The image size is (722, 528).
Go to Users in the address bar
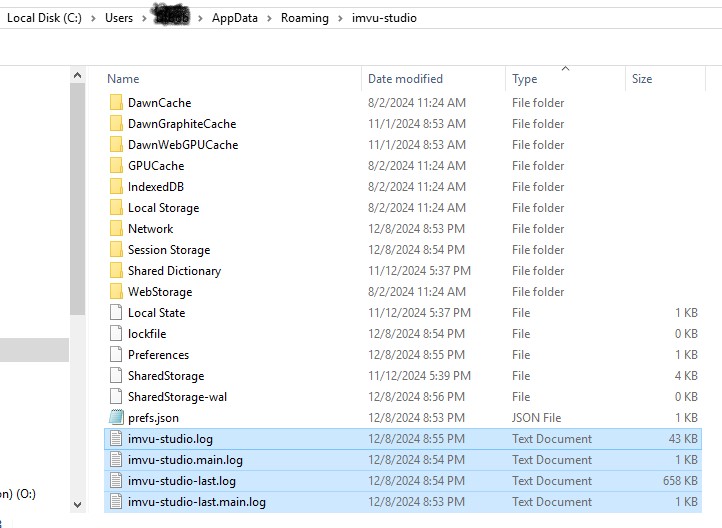pyautogui.click(x=119, y=18)
